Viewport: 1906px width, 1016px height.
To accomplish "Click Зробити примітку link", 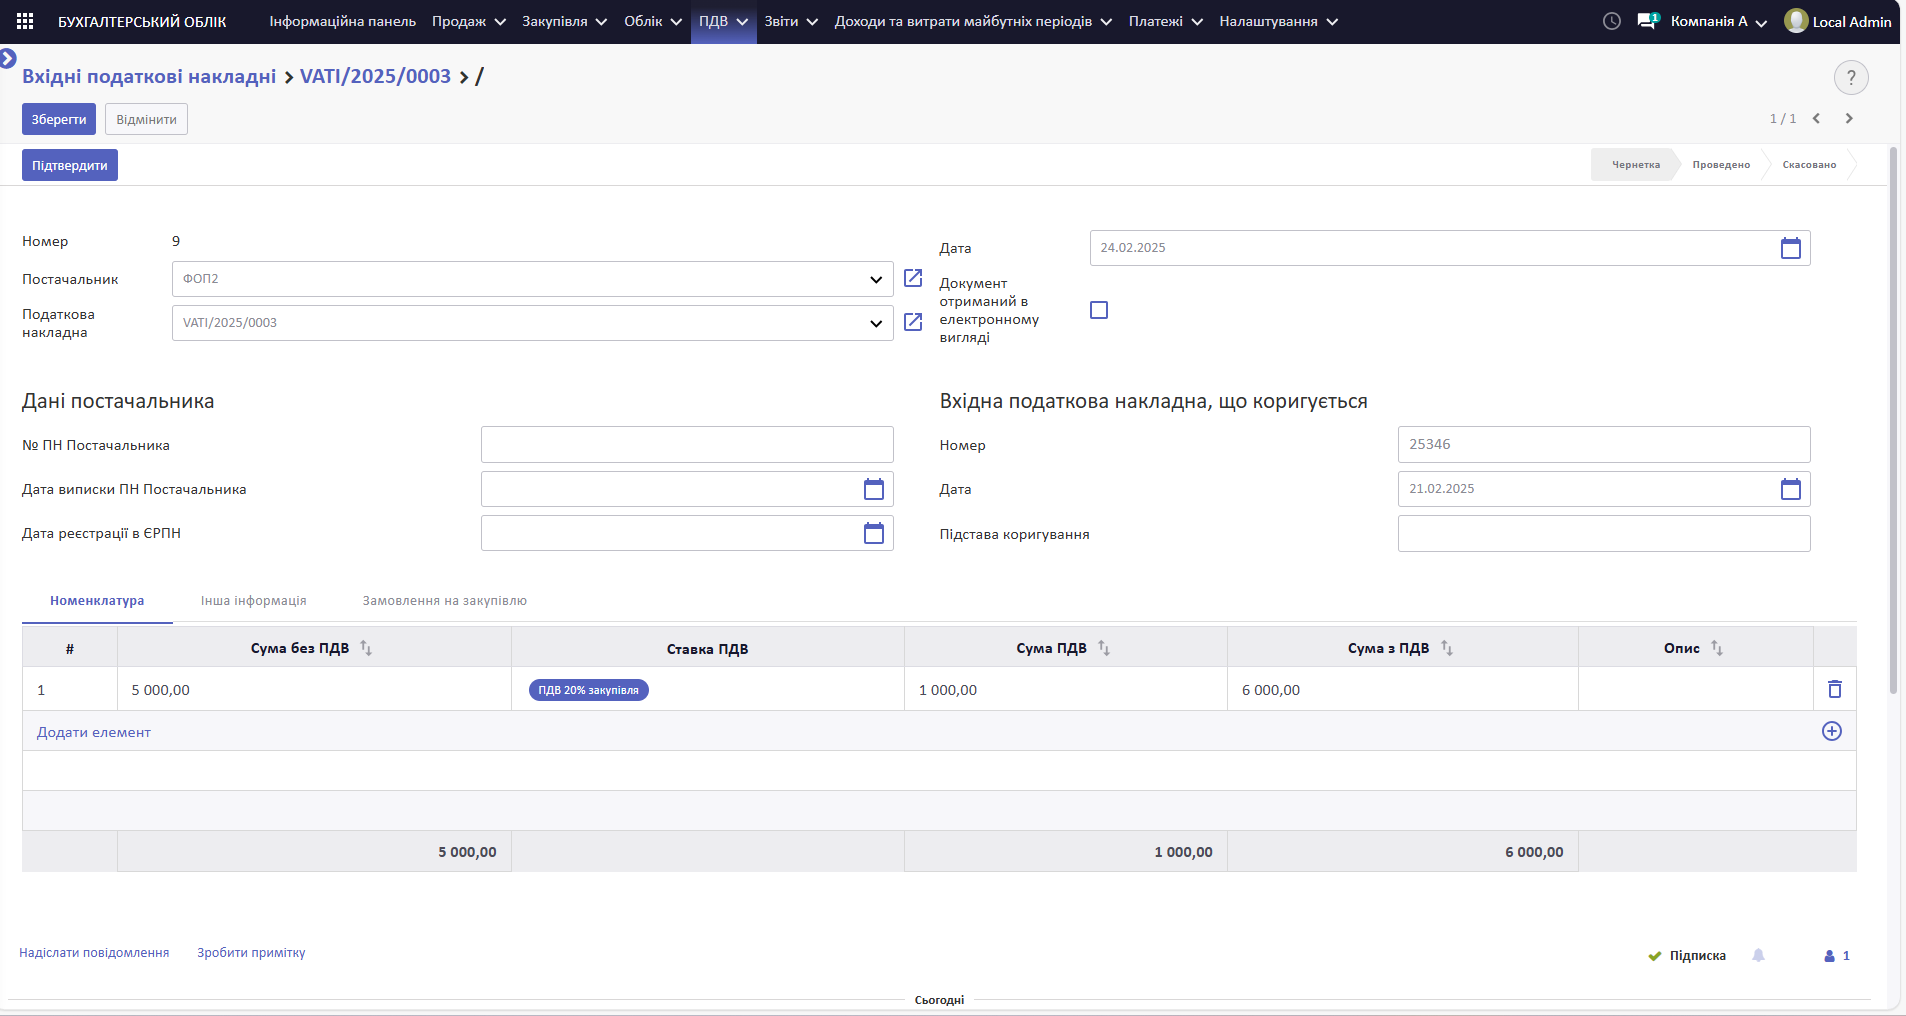I will tap(251, 953).
